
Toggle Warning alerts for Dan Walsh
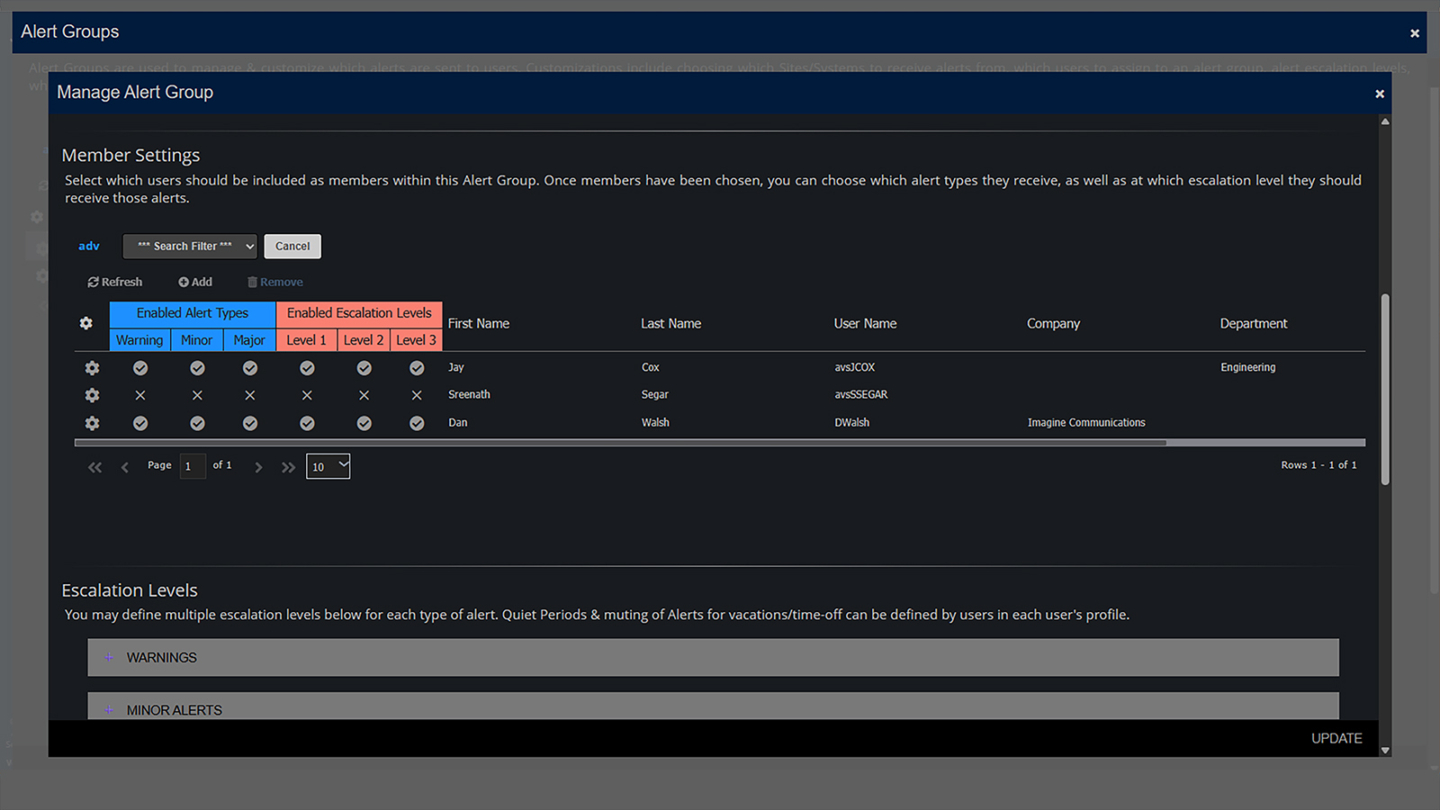point(140,423)
